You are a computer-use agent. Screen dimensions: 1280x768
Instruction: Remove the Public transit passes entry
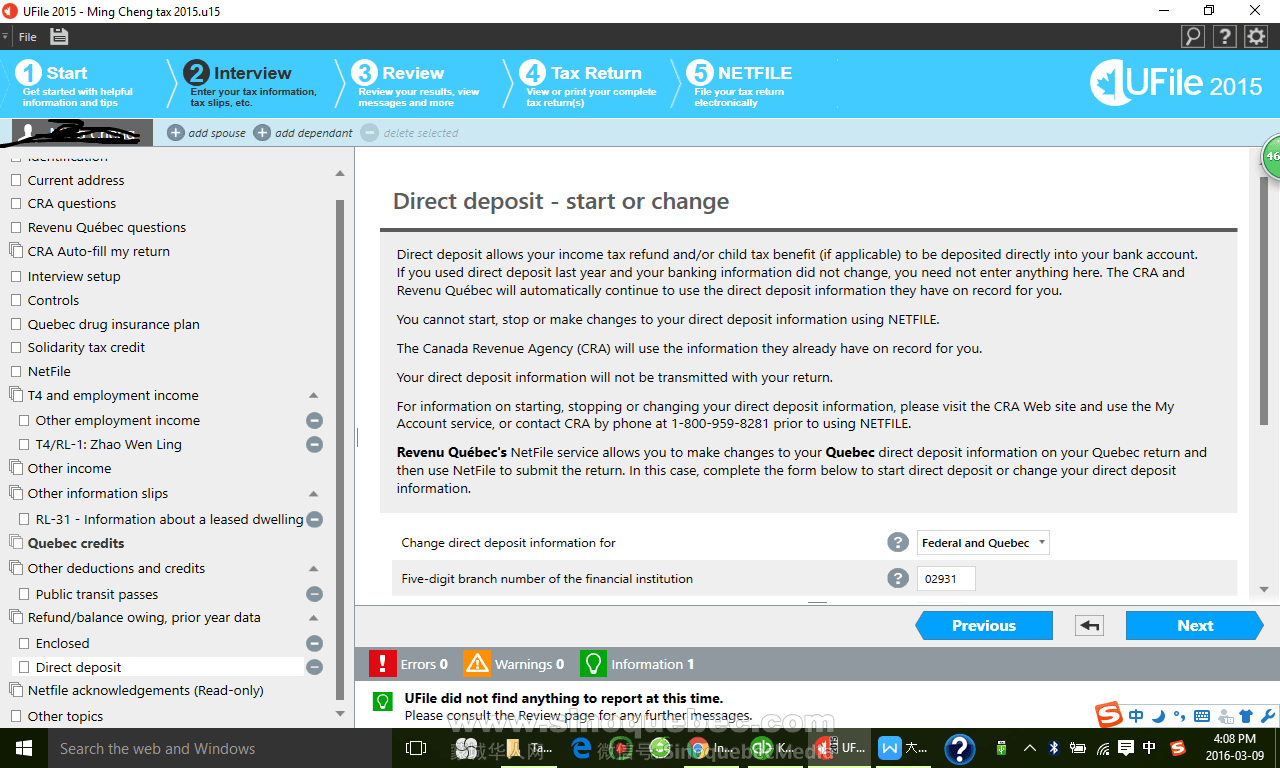314,594
